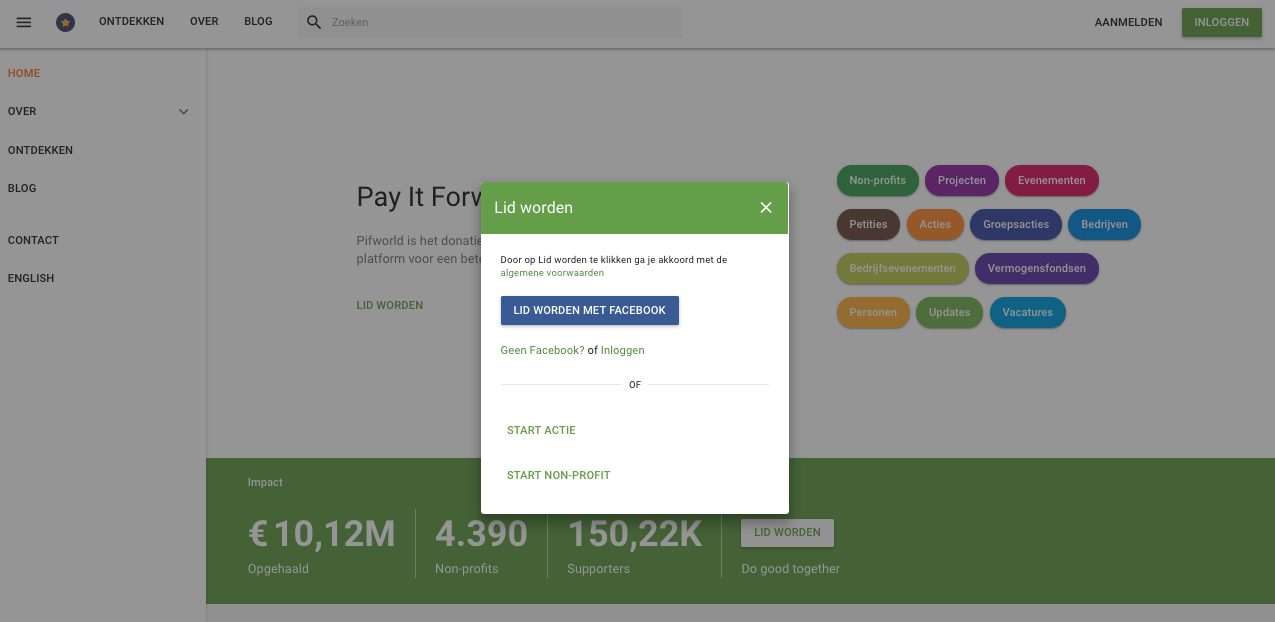Click the Do good together text

point(790,569)
